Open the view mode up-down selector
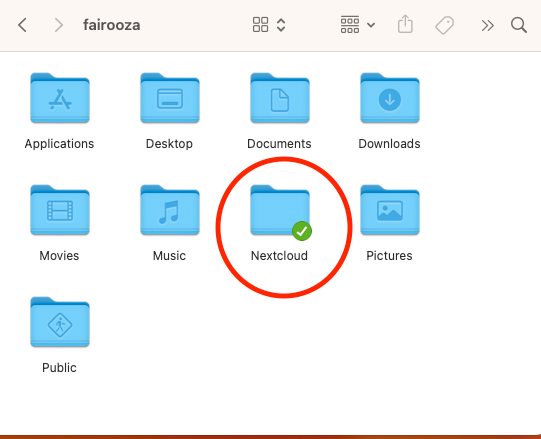The height and width of the screenshot is (439, 541). 281,25
